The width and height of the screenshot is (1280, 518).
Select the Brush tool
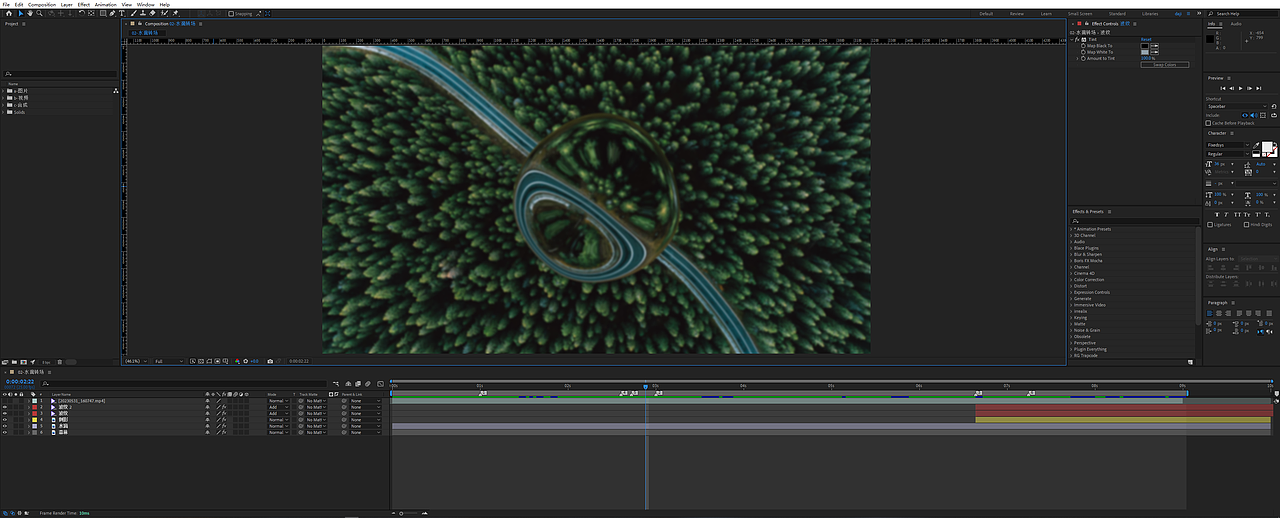click(x=133, y=13)
